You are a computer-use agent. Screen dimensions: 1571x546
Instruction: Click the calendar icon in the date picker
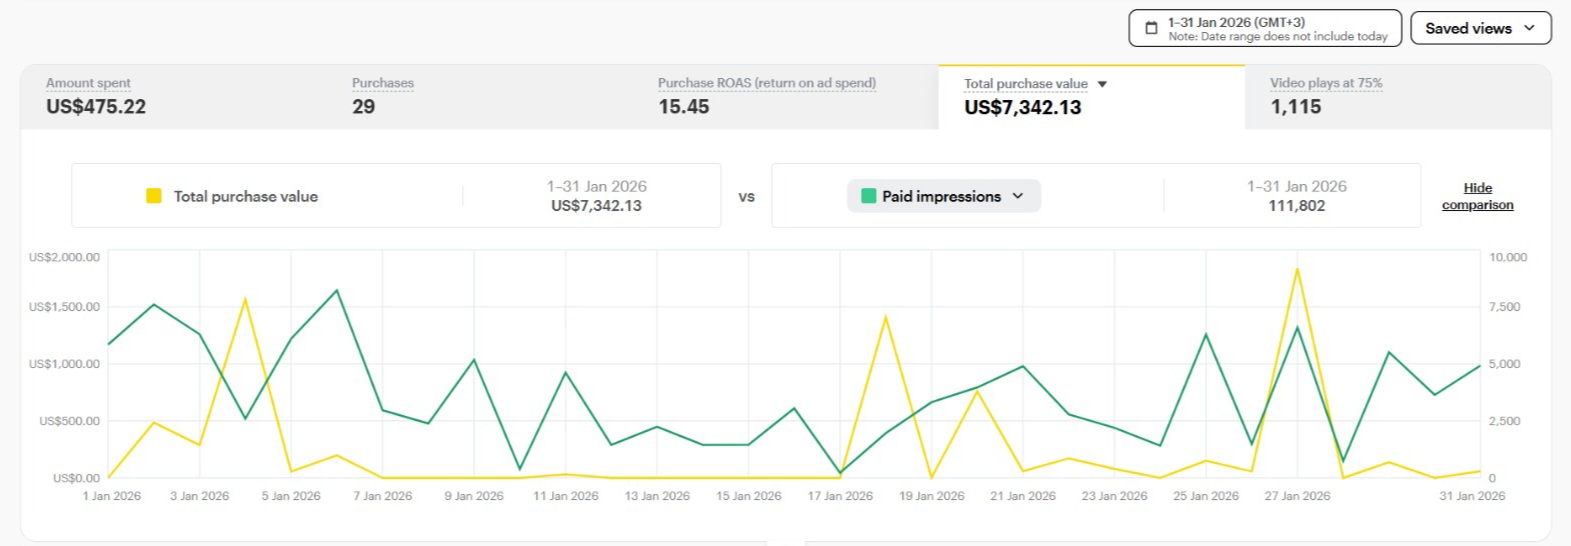pos(1151,28)
